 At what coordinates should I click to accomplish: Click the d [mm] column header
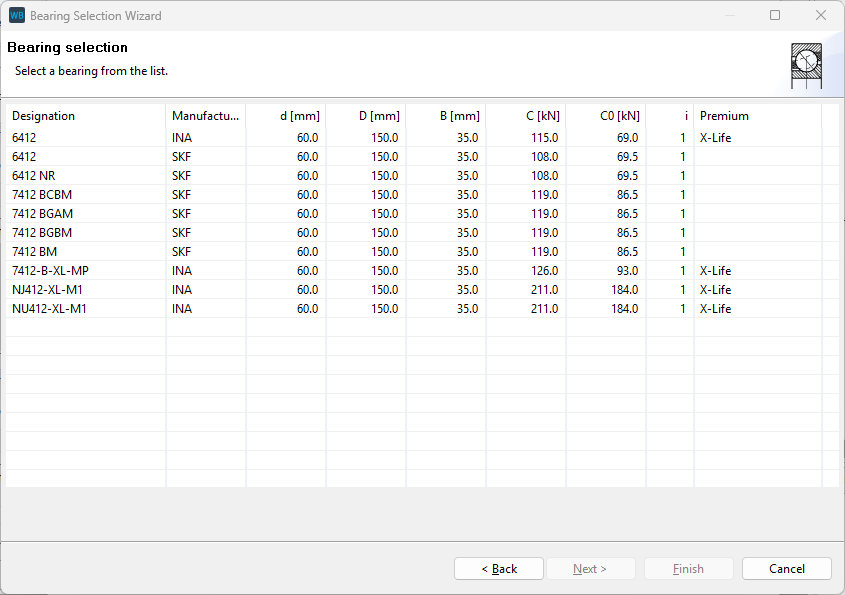(x=299, y=116)
